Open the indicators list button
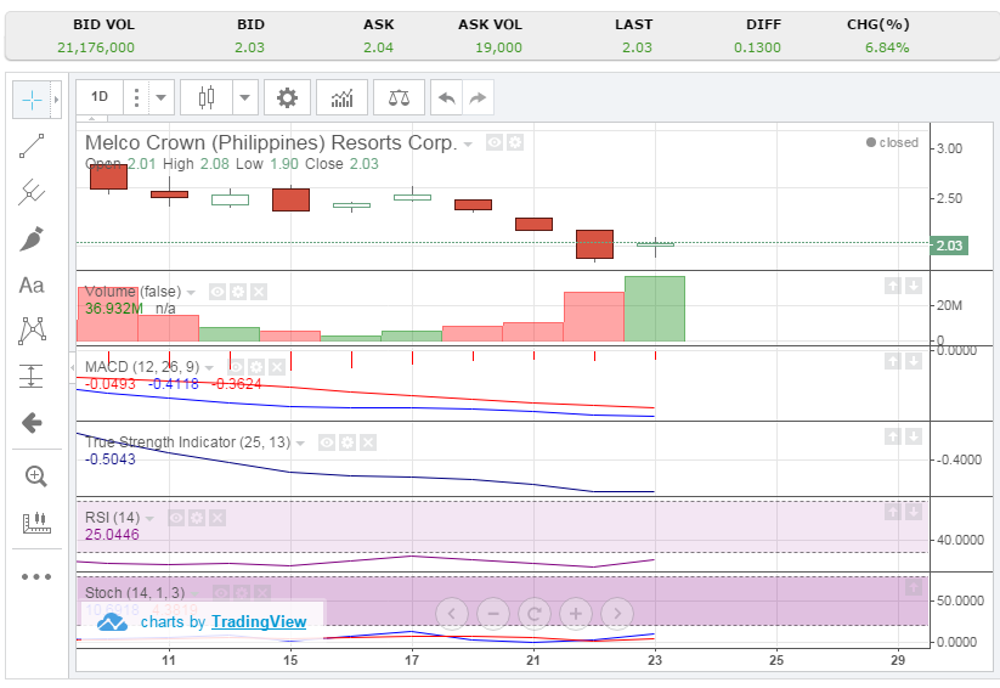 click(x=342, y=98)
